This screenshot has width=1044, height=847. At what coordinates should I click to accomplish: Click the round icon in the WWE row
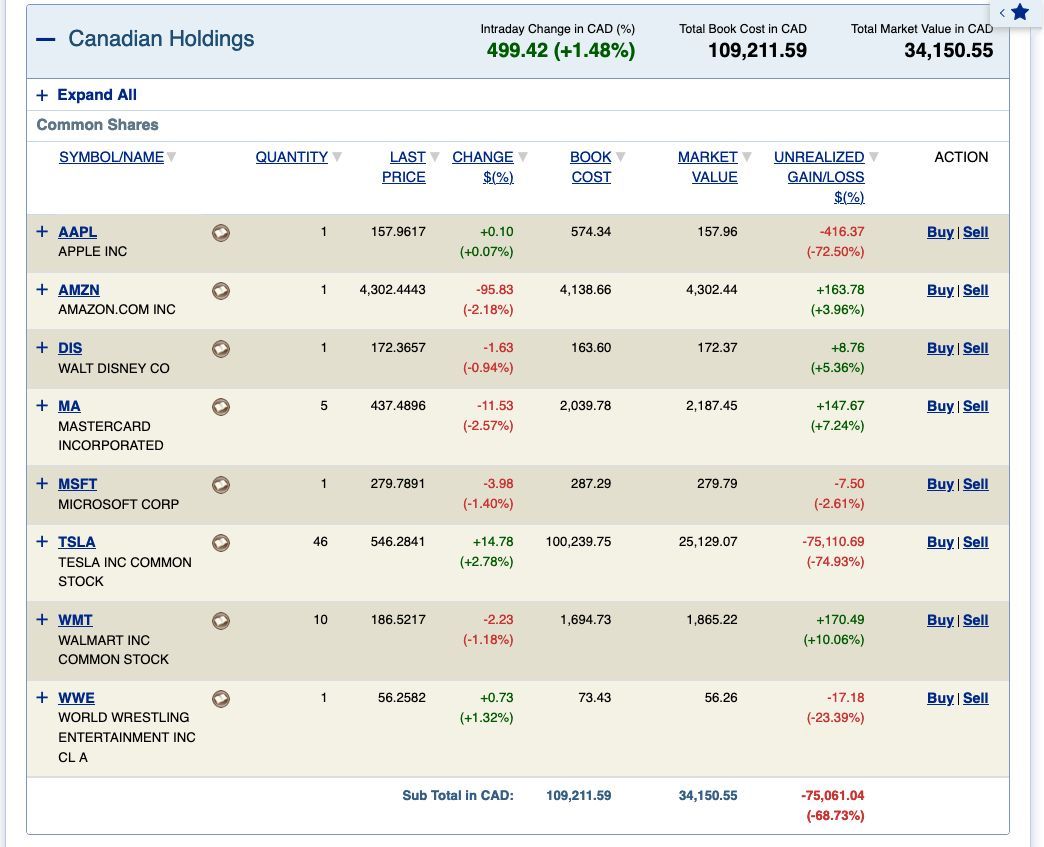221,699
